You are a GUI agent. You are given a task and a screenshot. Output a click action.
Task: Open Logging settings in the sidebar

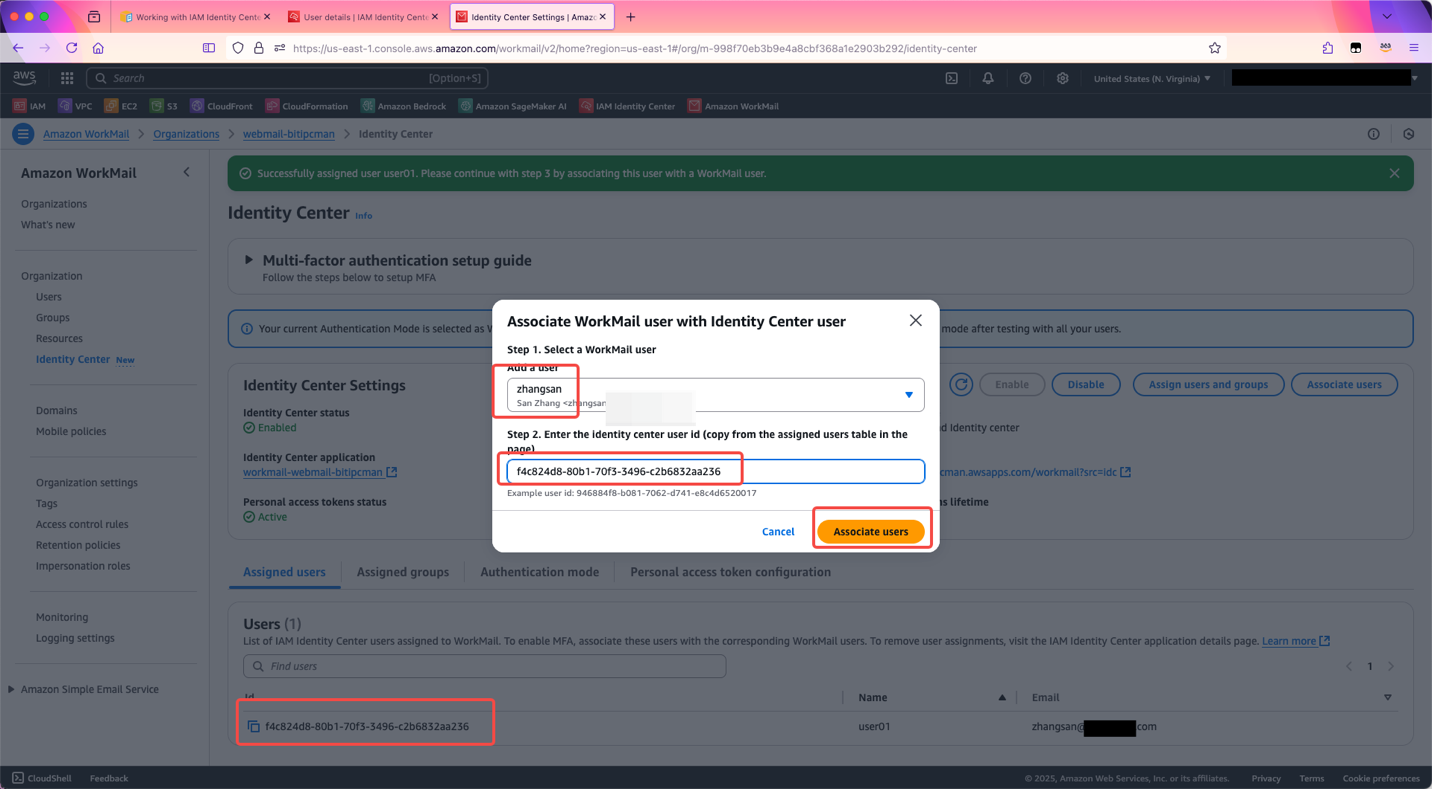pos(75,638)
